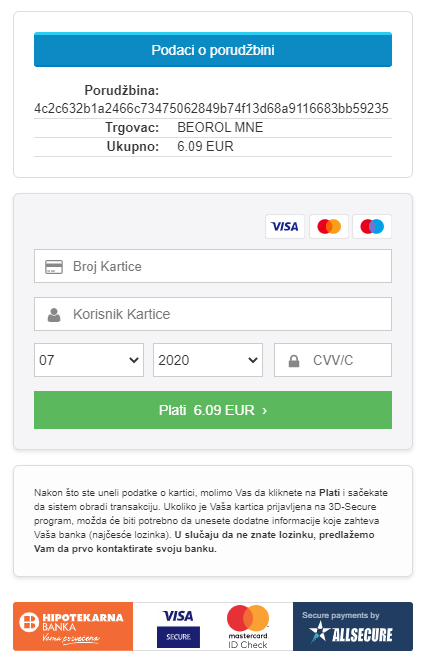The image size is (428, 662).
Task: Click the Visa card logo icon
Action: pos(285,227)
